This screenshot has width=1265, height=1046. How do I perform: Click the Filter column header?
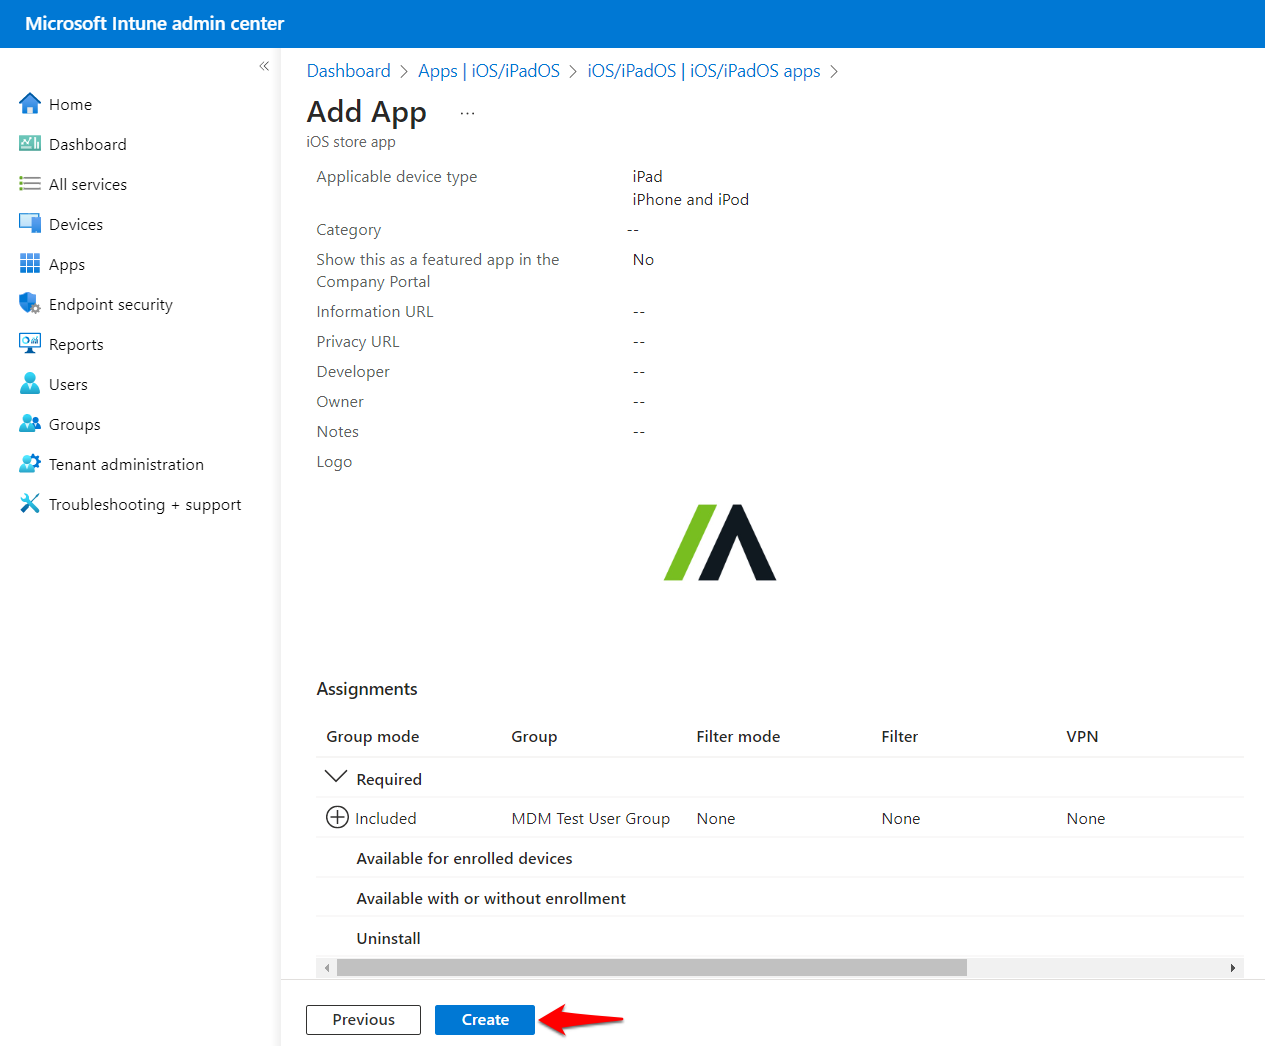pyautogui.click(x=900, y=736)
